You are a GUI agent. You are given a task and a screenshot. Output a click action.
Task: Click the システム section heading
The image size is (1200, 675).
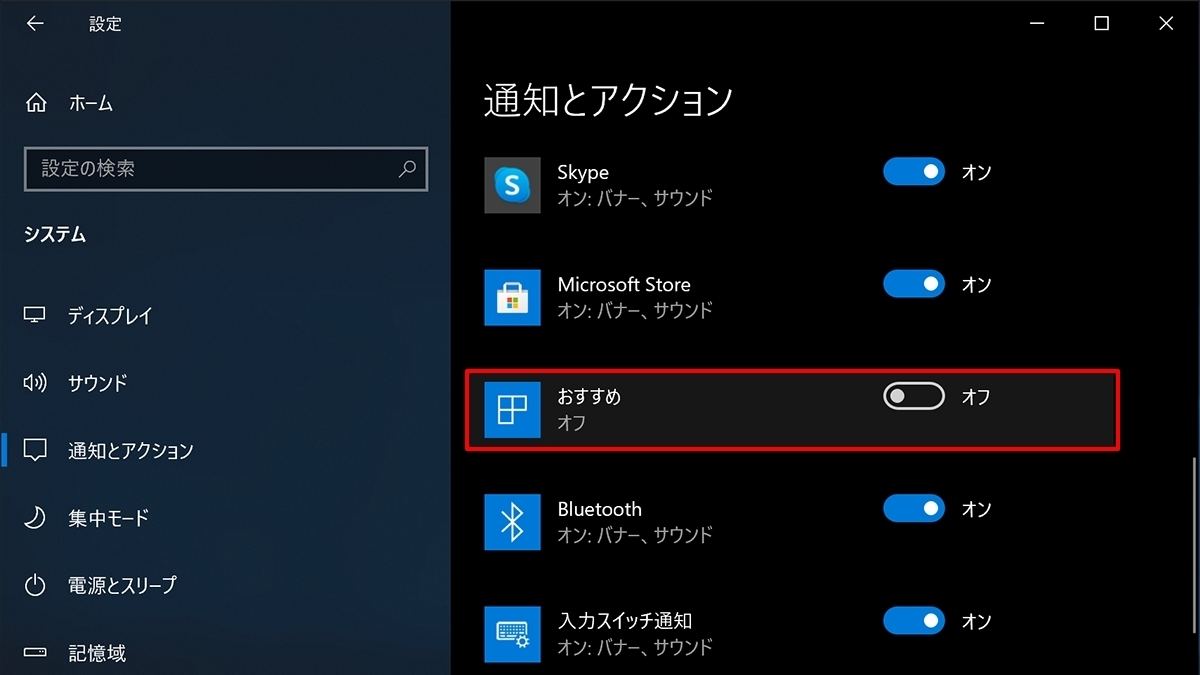pos(55,234)
